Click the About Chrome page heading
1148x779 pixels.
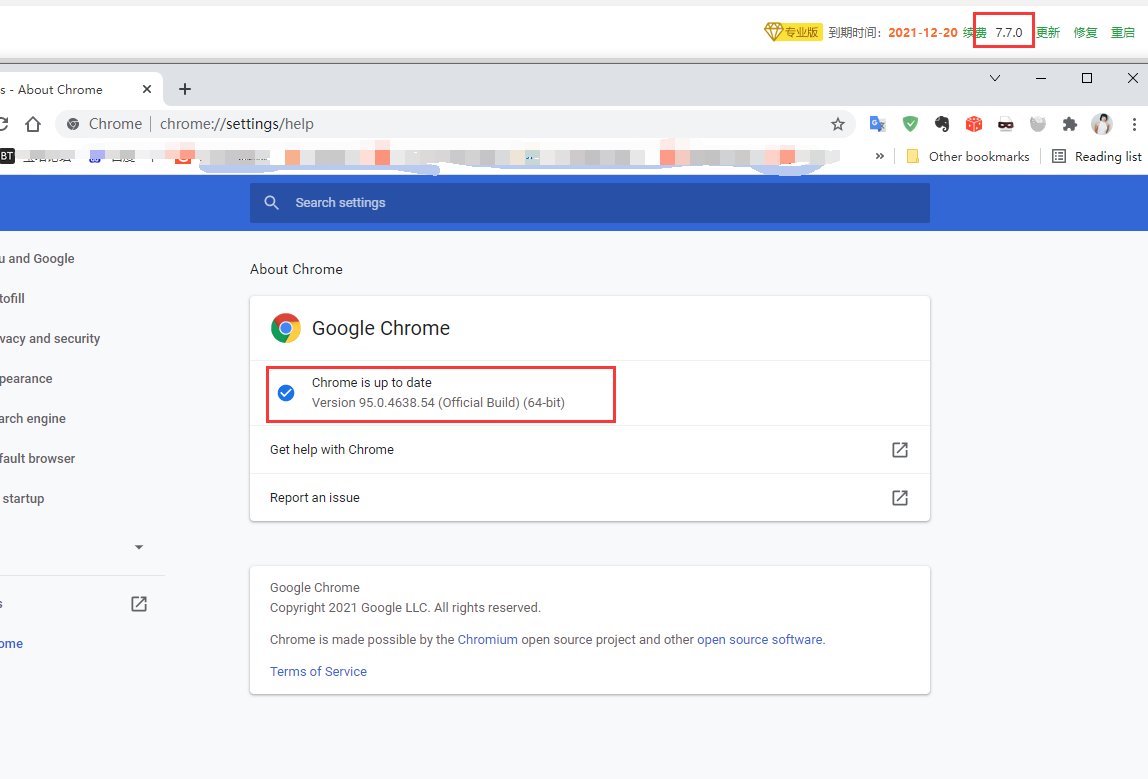pyautogui.click(x=296, y=269)
